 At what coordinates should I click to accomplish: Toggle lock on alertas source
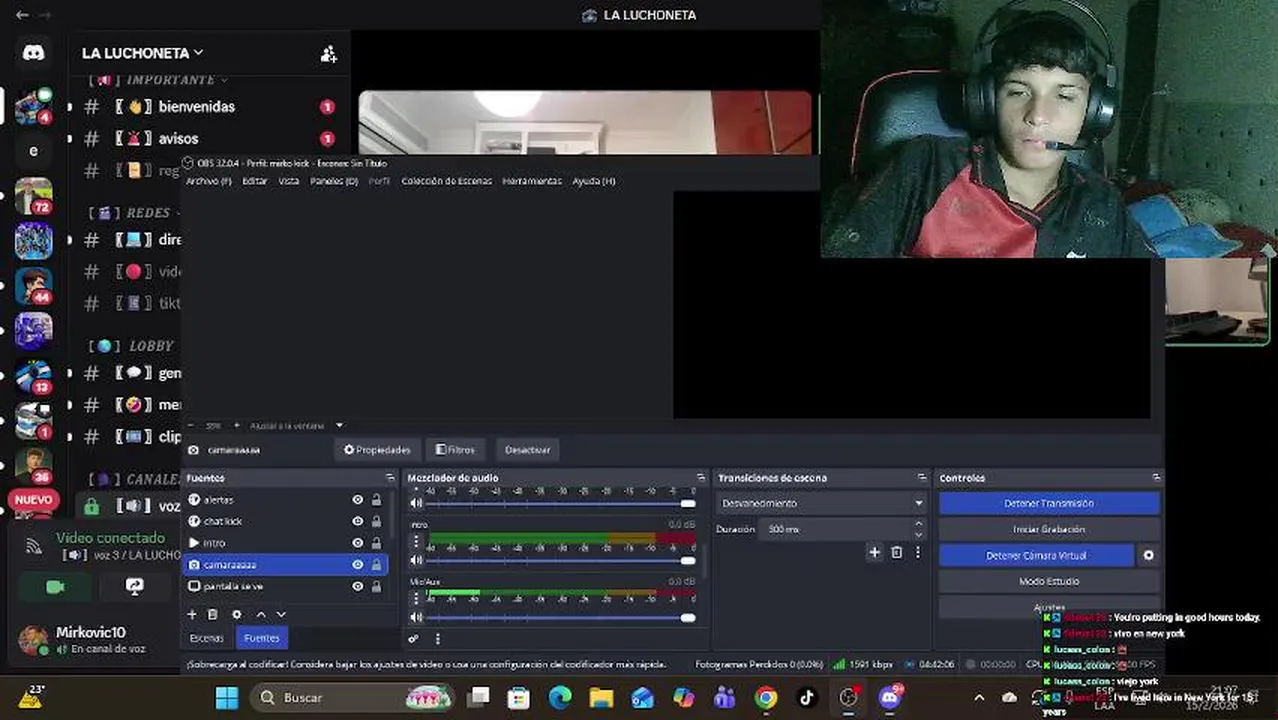(x=376, y=500)
